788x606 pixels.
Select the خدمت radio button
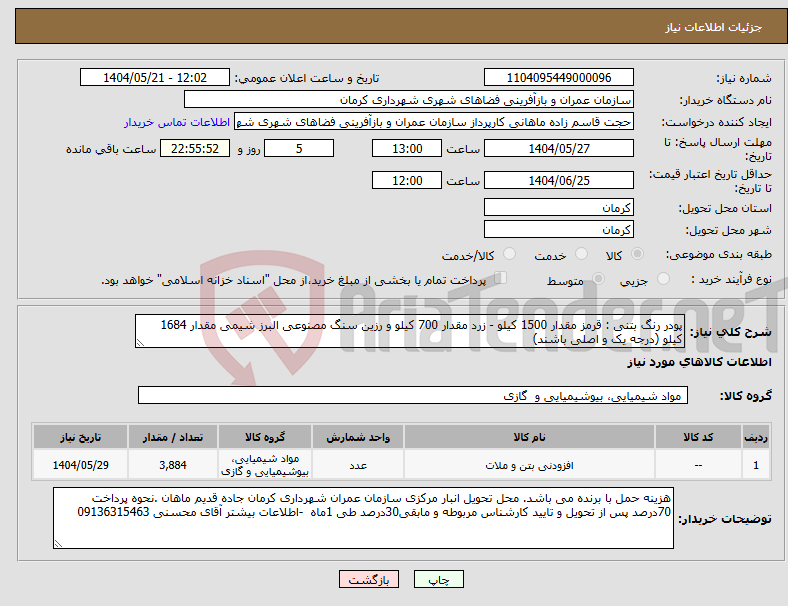click(581, 254)
